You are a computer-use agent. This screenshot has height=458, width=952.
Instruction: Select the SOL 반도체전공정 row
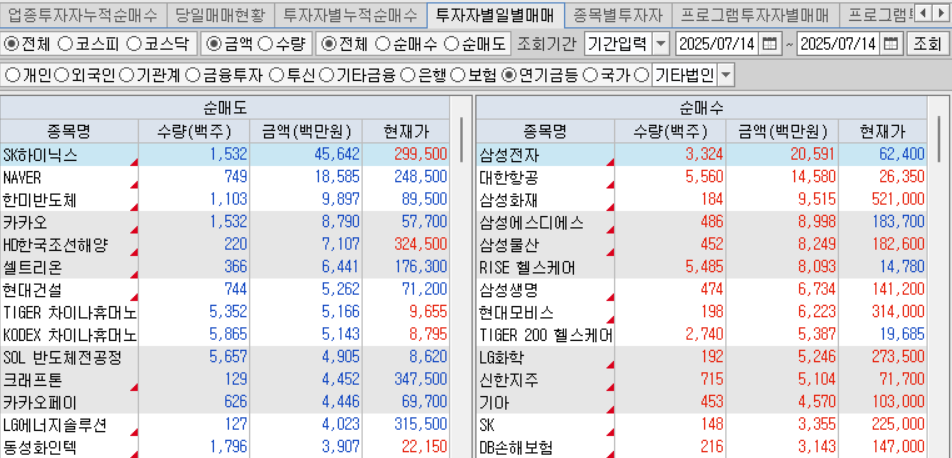click(225, 357)
